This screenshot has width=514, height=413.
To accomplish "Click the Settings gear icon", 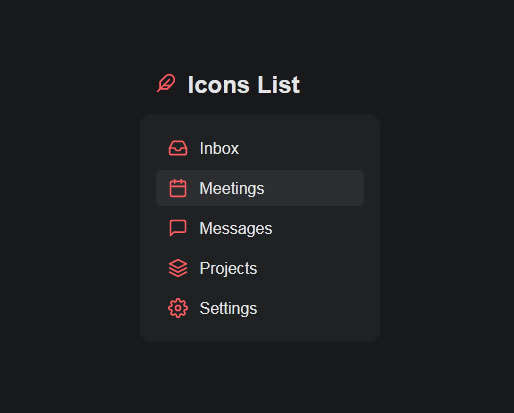I will click(178, 308).
